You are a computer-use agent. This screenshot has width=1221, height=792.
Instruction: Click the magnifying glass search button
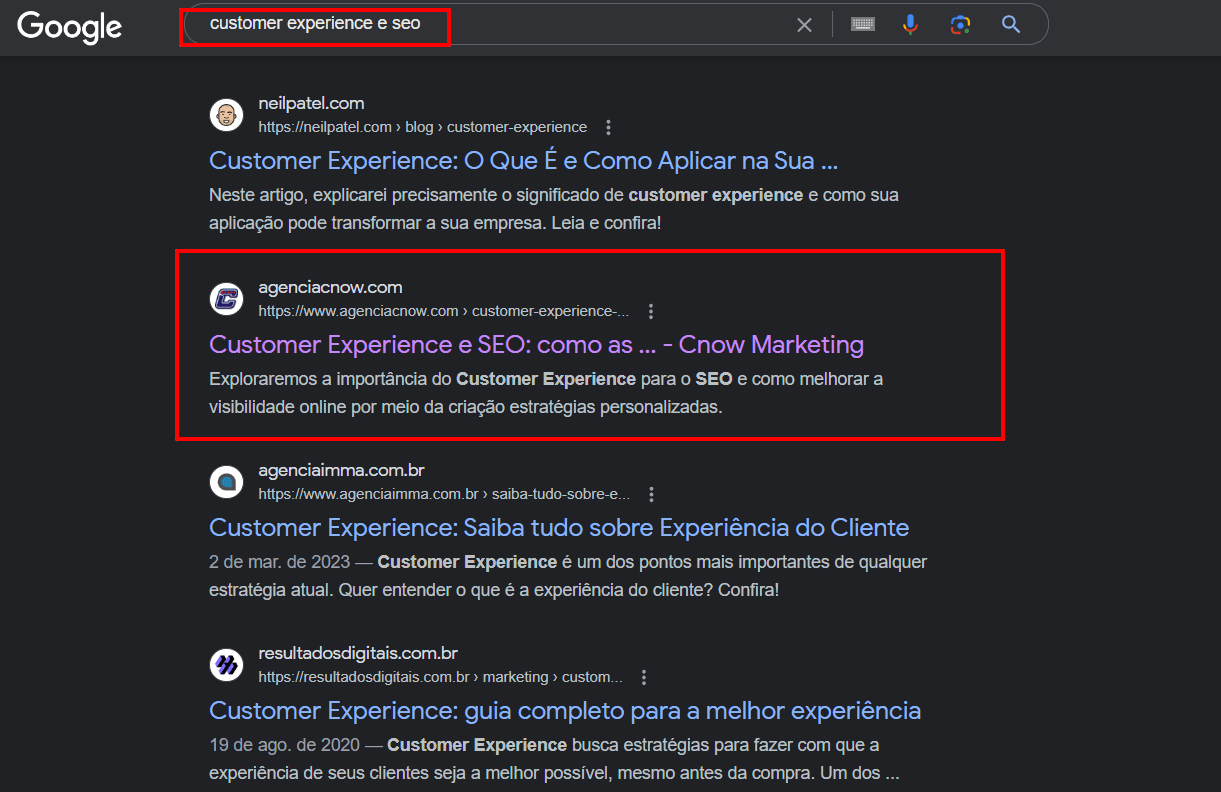[1011, 25]
